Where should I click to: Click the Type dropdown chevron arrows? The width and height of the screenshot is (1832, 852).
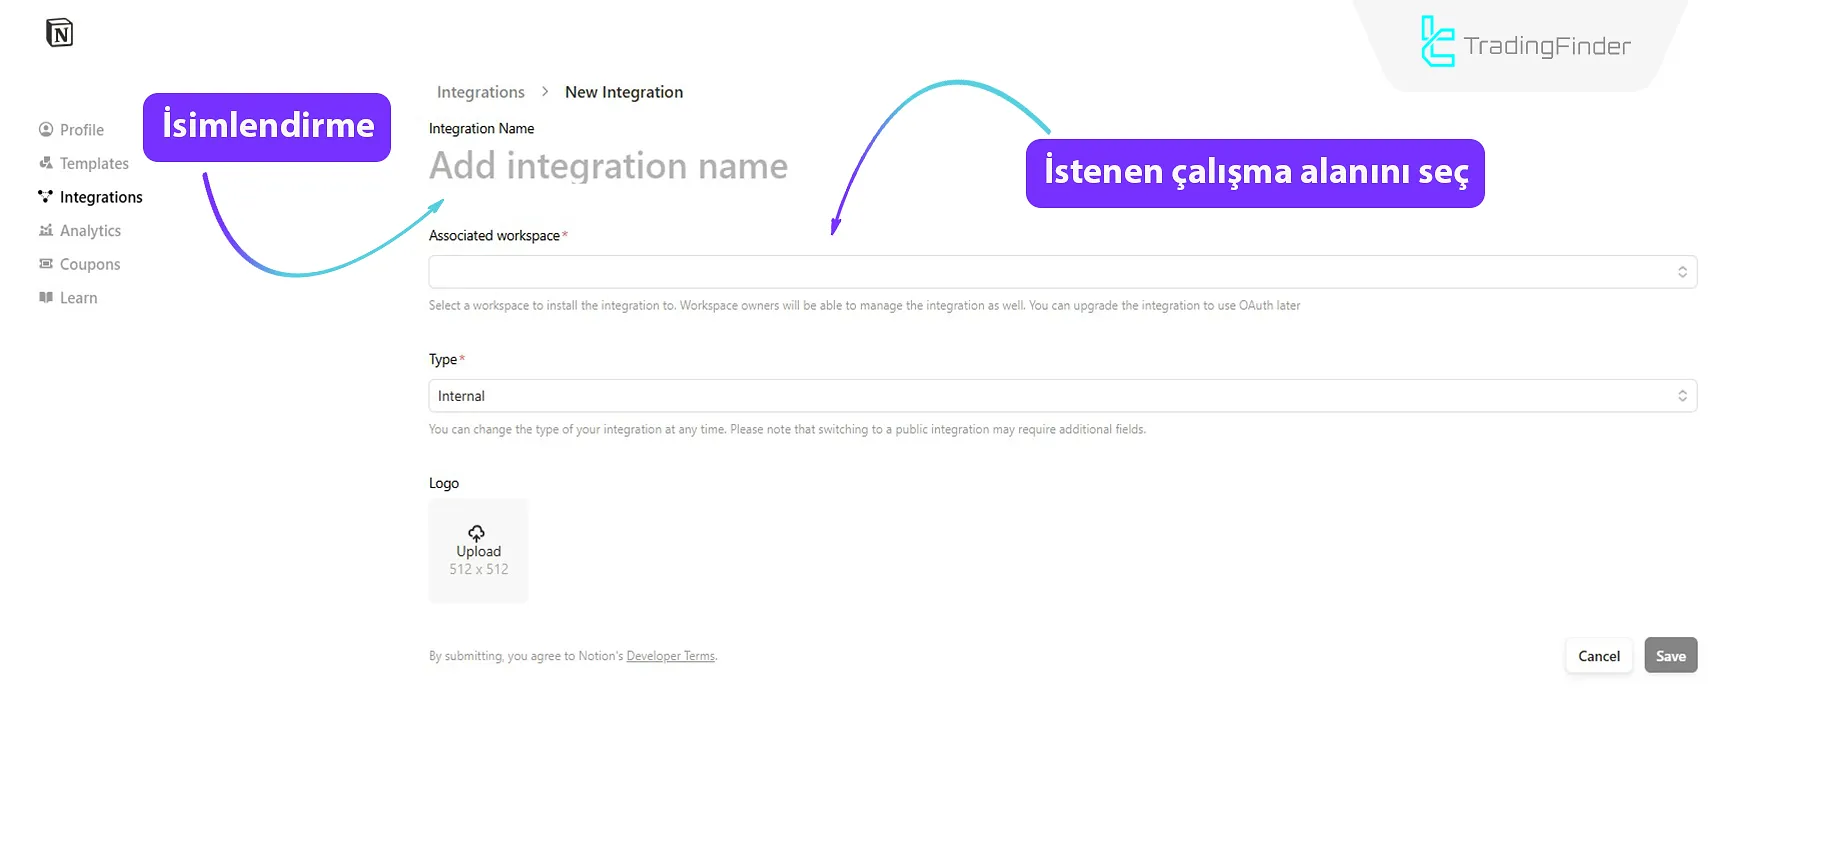coord(1682,396)
